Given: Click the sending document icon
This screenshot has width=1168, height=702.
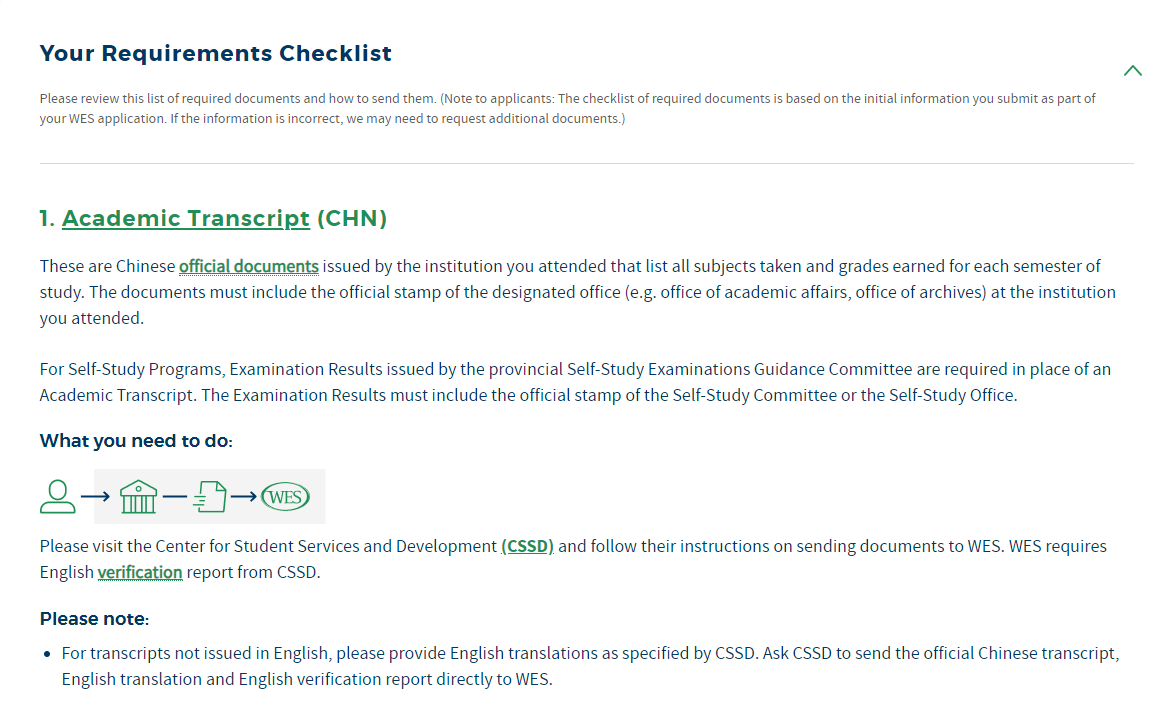Looking at the screenshot, I should pyautogui.click(x=210, y=496).
